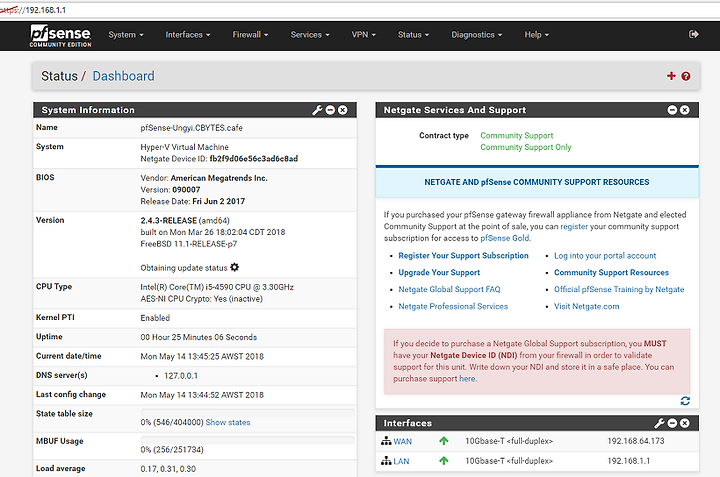Image resolution: width=720 pixels, height=477 pixels.
Task: Open the dashboard help question-mark icon
Action: tap(686, 76)
